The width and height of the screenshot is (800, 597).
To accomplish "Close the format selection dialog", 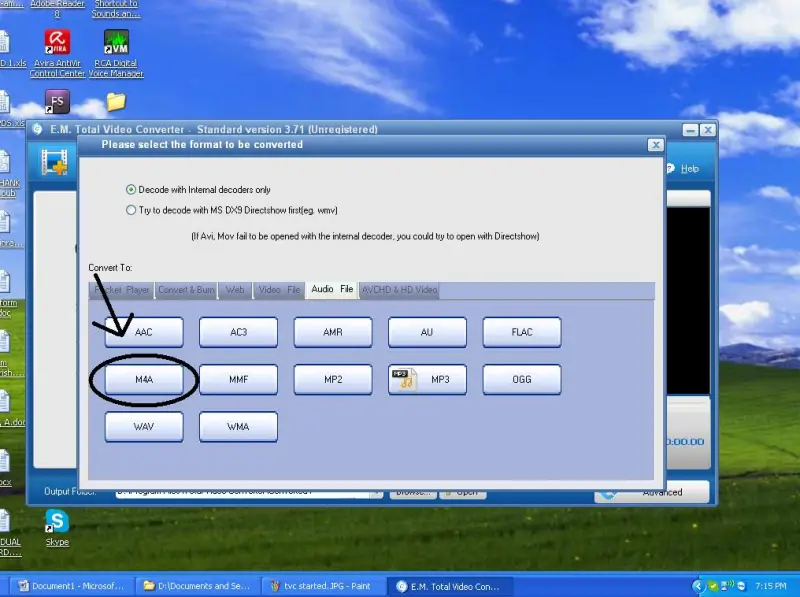I will 656,145.
